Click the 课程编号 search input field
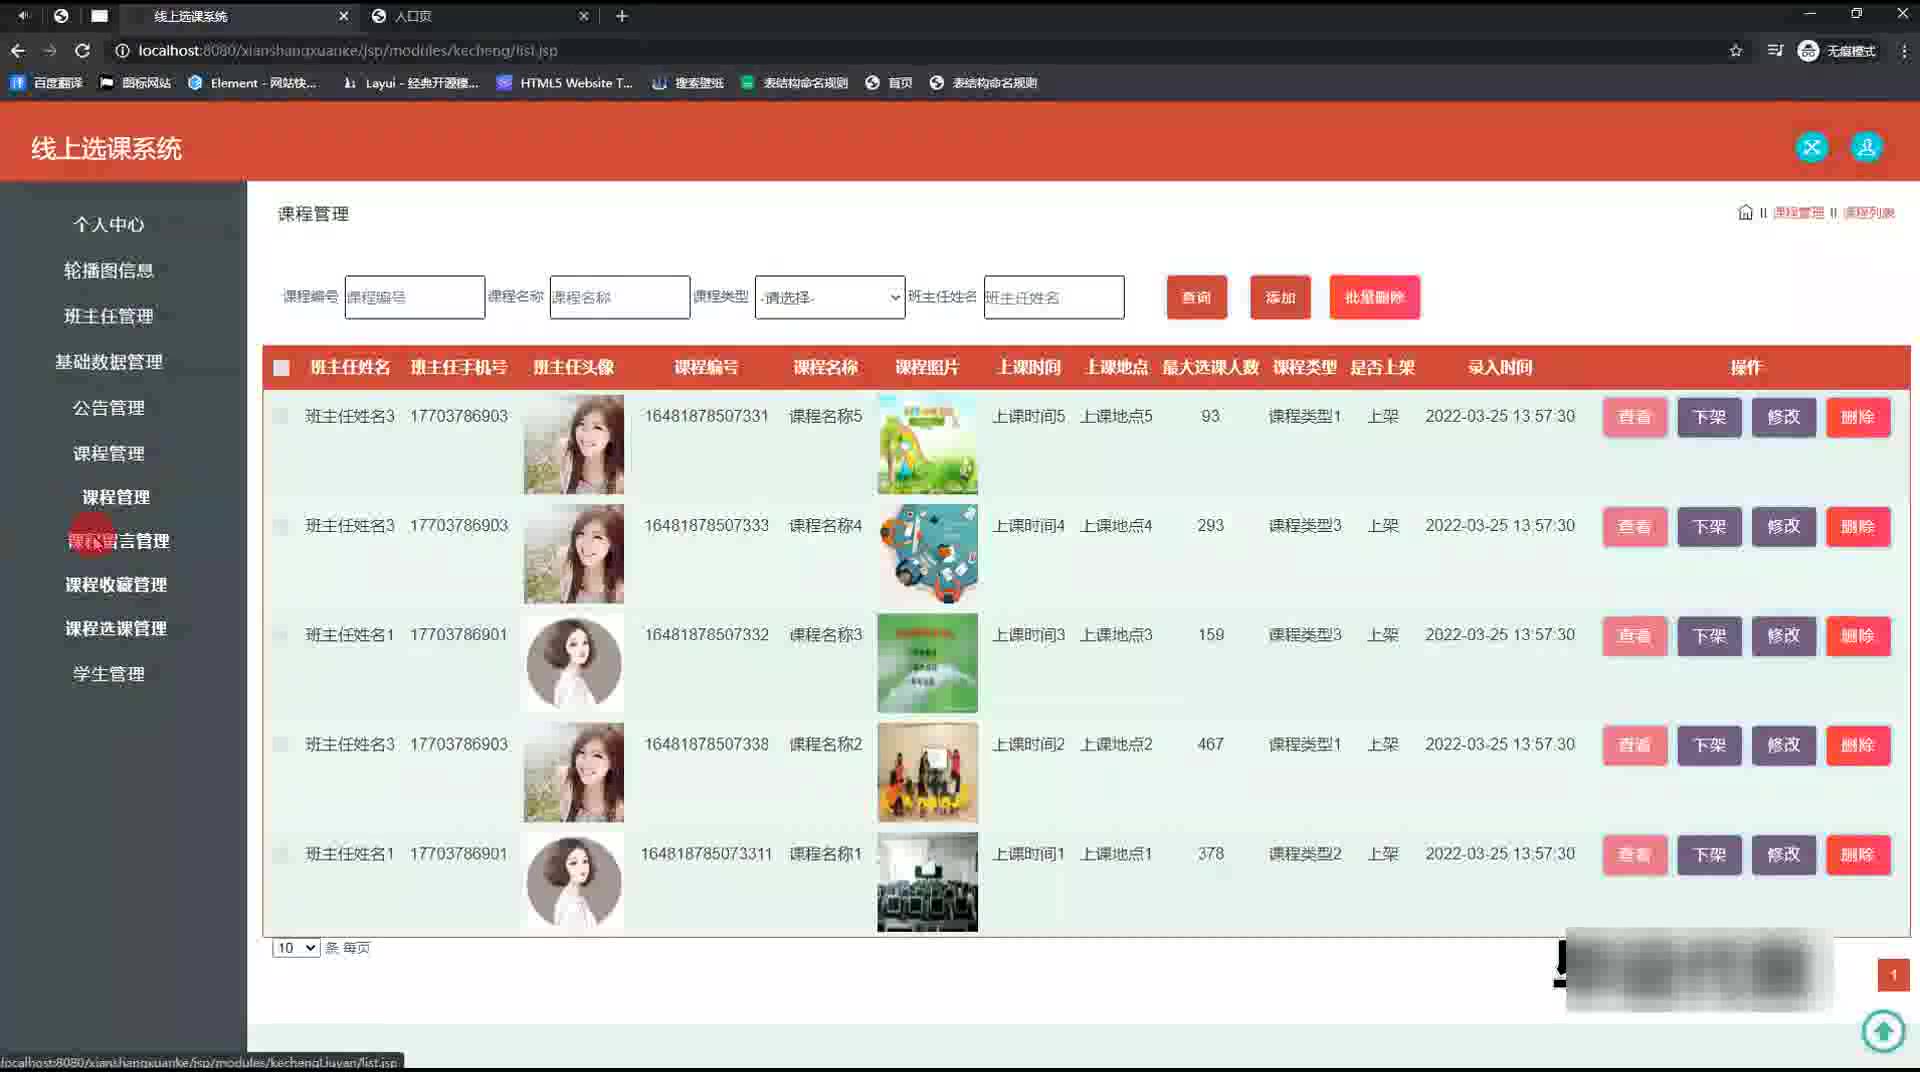 [x=414, y=297]
